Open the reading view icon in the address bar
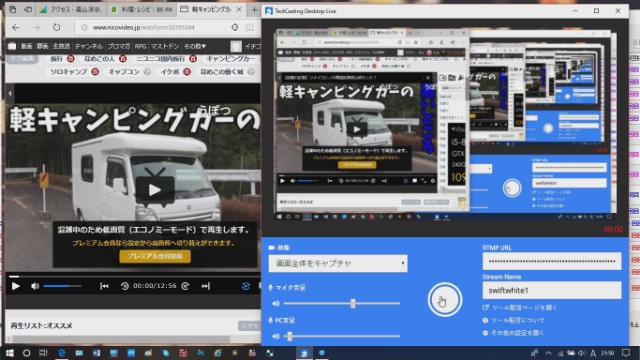 click(x=249, y=27)
